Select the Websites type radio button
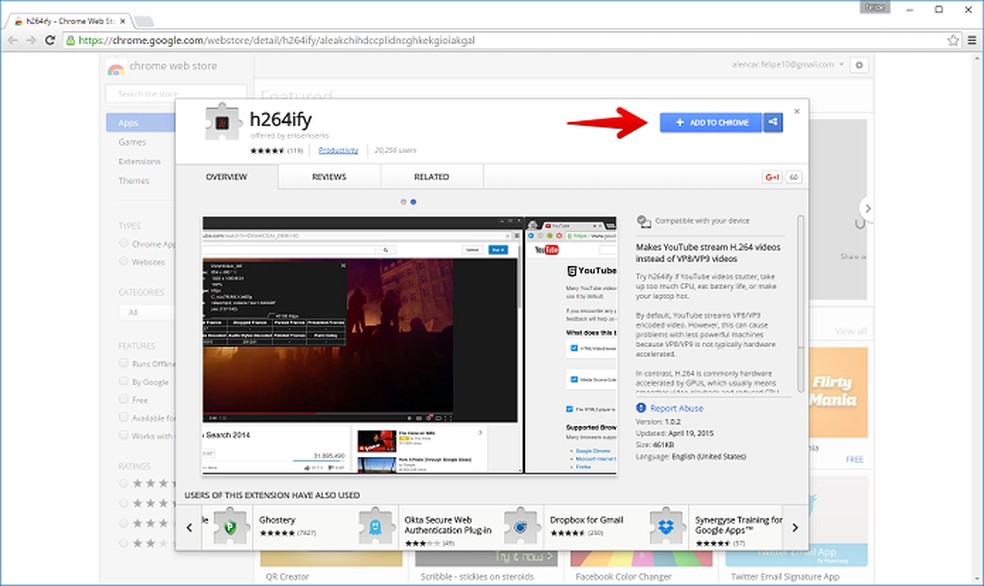Viewport: 984px width, 586px height. click(x=124, y=261)
